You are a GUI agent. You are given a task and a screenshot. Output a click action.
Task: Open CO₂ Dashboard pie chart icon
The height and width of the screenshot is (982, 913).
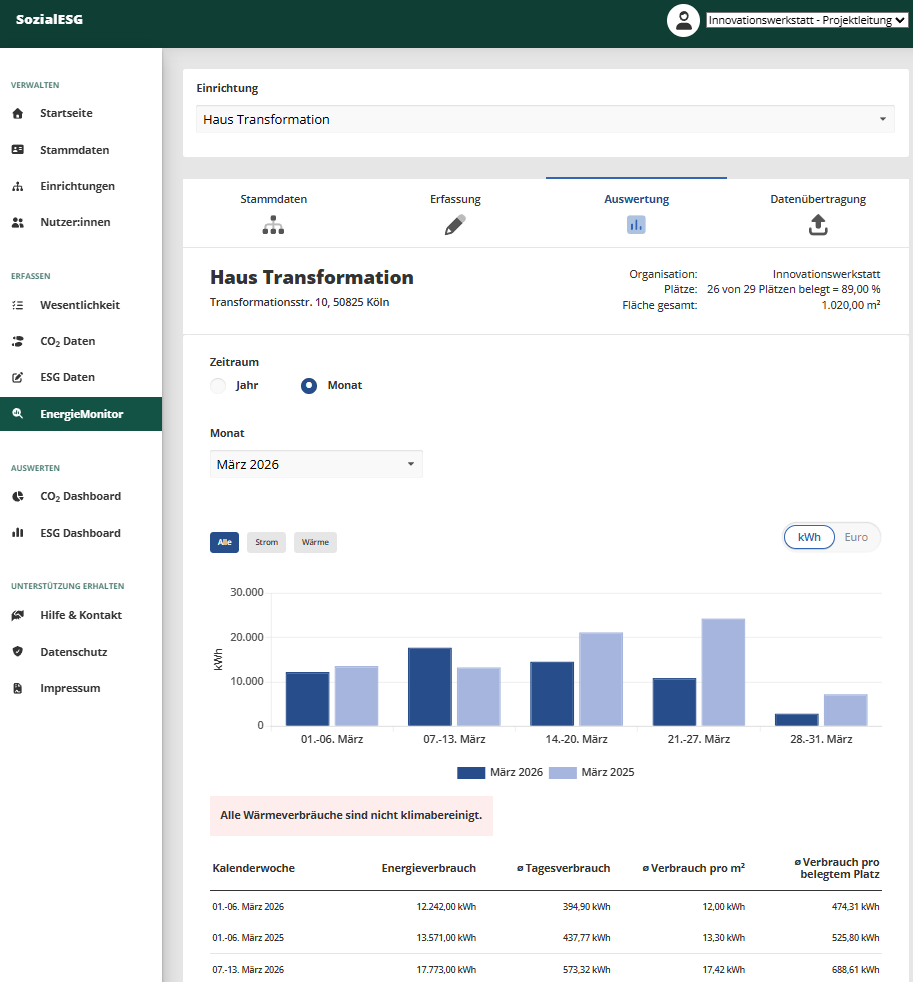tap(18, 497)
